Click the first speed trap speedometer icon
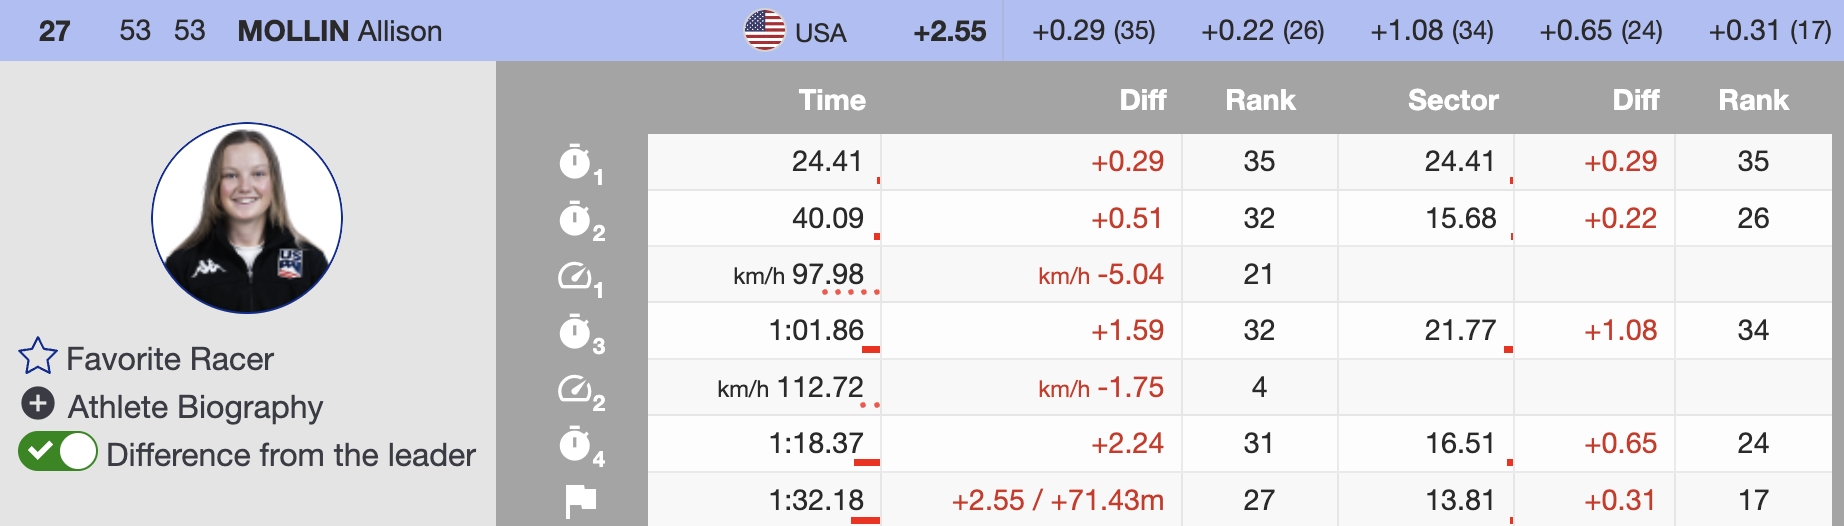 [x=575, y=275]
